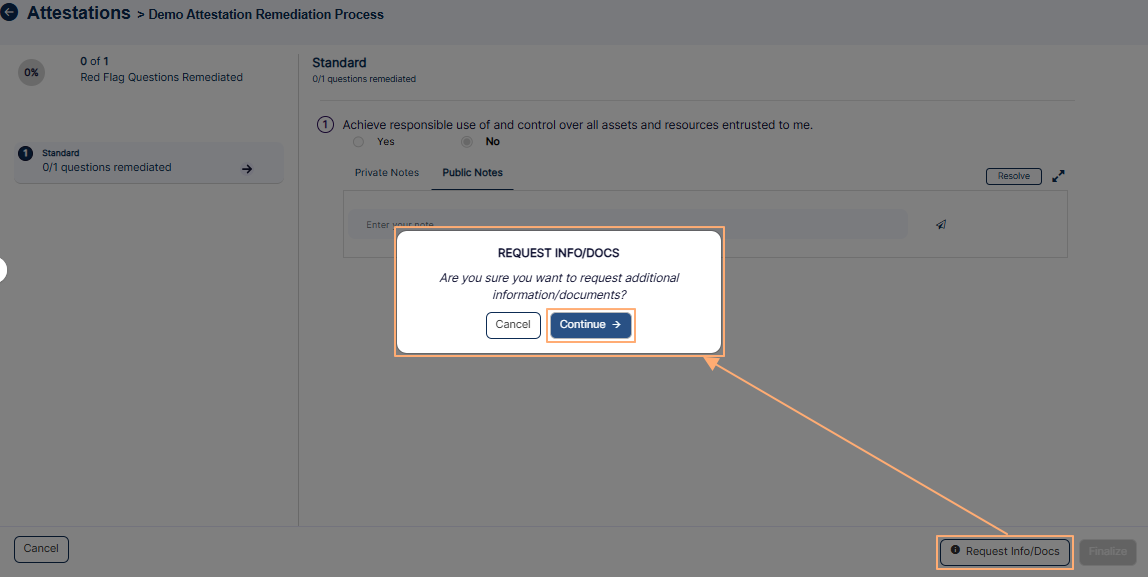Switch to the Public Notes tab
1148x577 pixels.
tap(472, 172)
